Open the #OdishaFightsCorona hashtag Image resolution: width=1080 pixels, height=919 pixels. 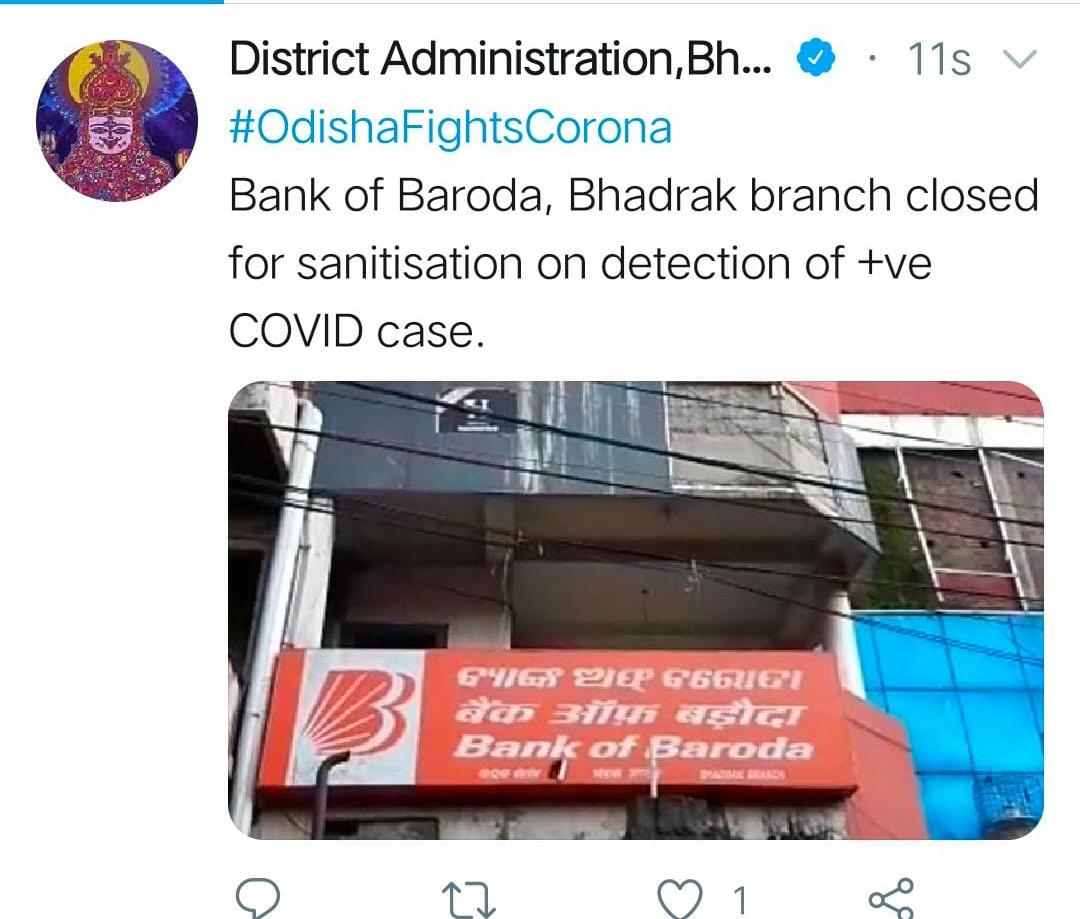(450, 128)
